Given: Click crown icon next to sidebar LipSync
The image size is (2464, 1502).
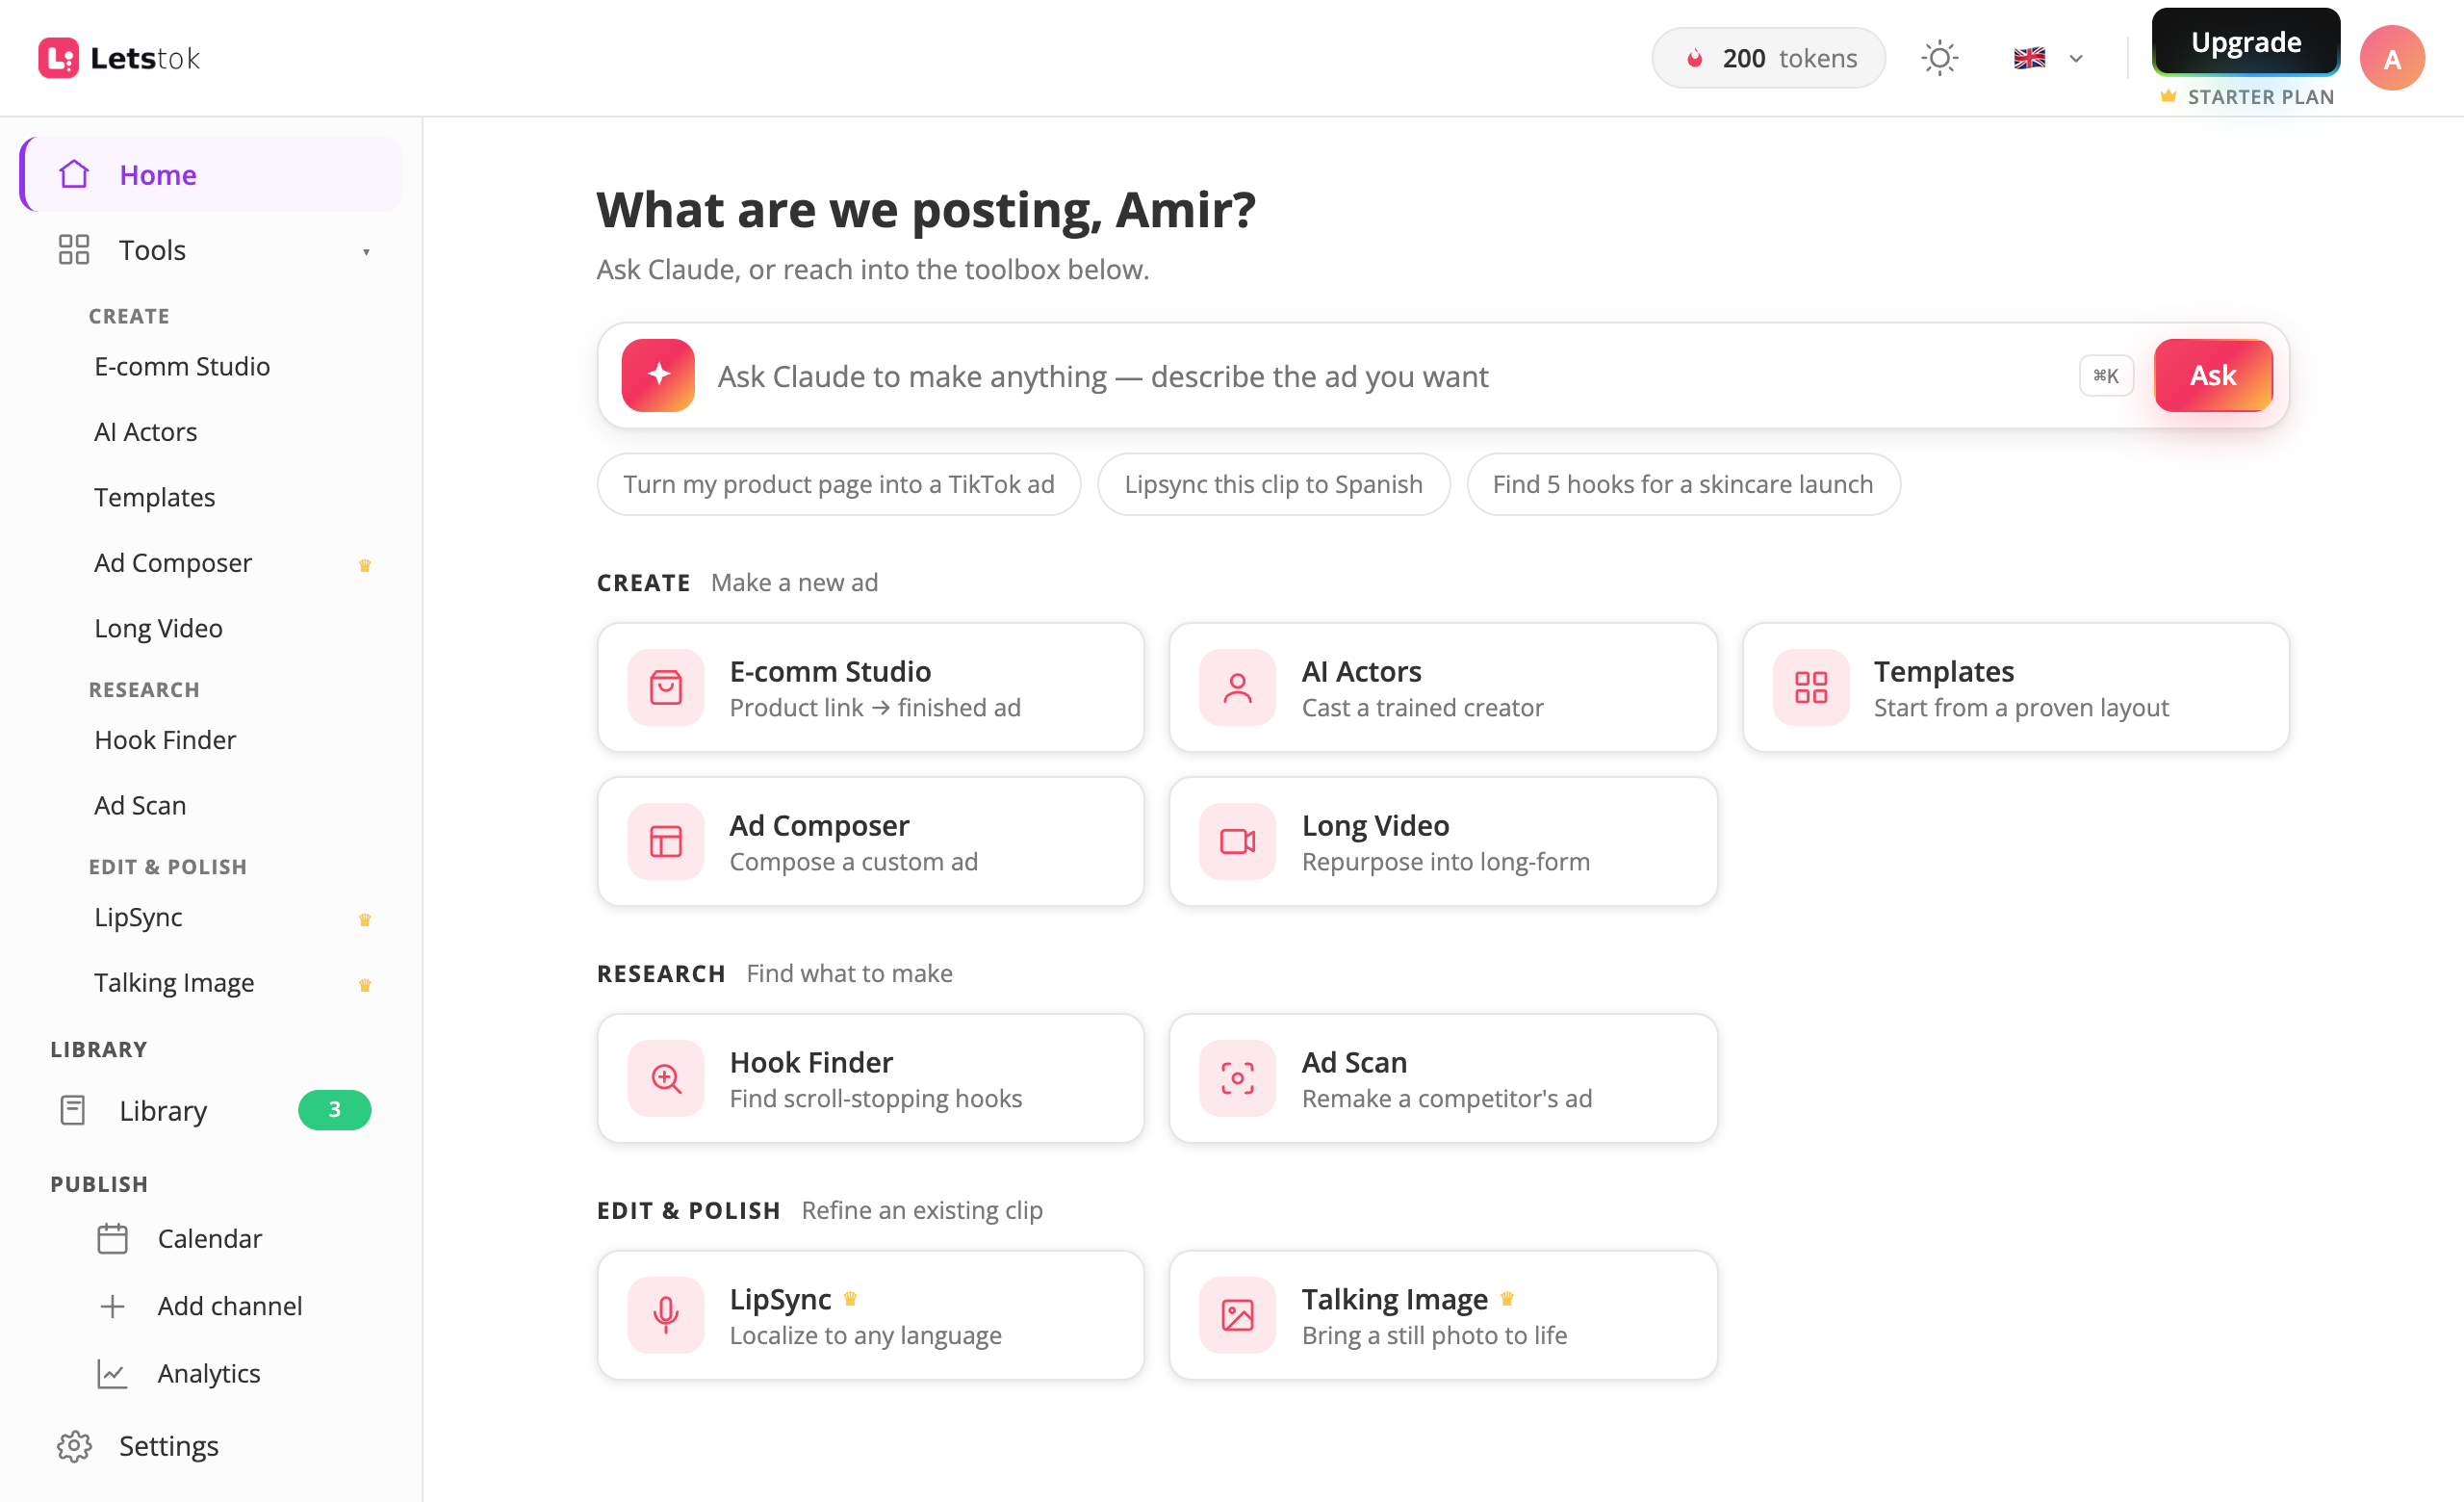Looking at the screenshot, I should [365, 919].
